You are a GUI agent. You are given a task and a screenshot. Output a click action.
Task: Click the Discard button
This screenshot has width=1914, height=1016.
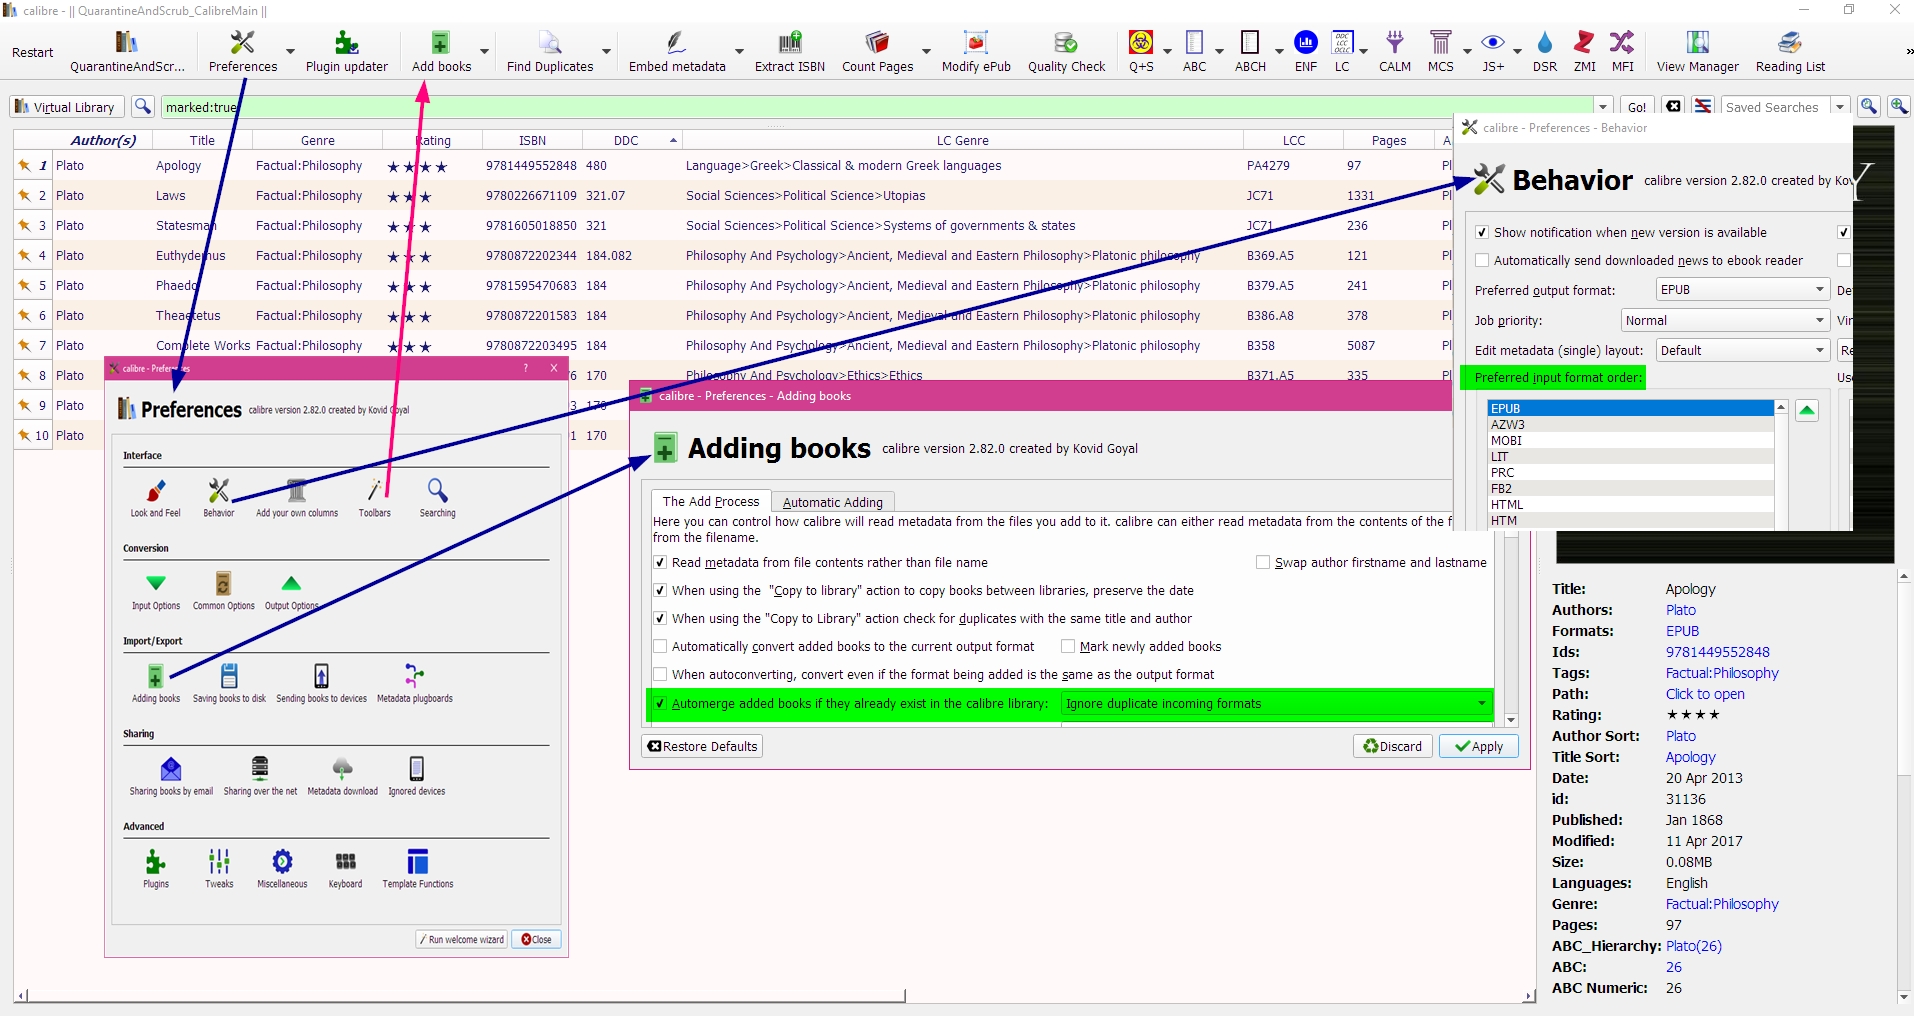tap(1393, 746)
